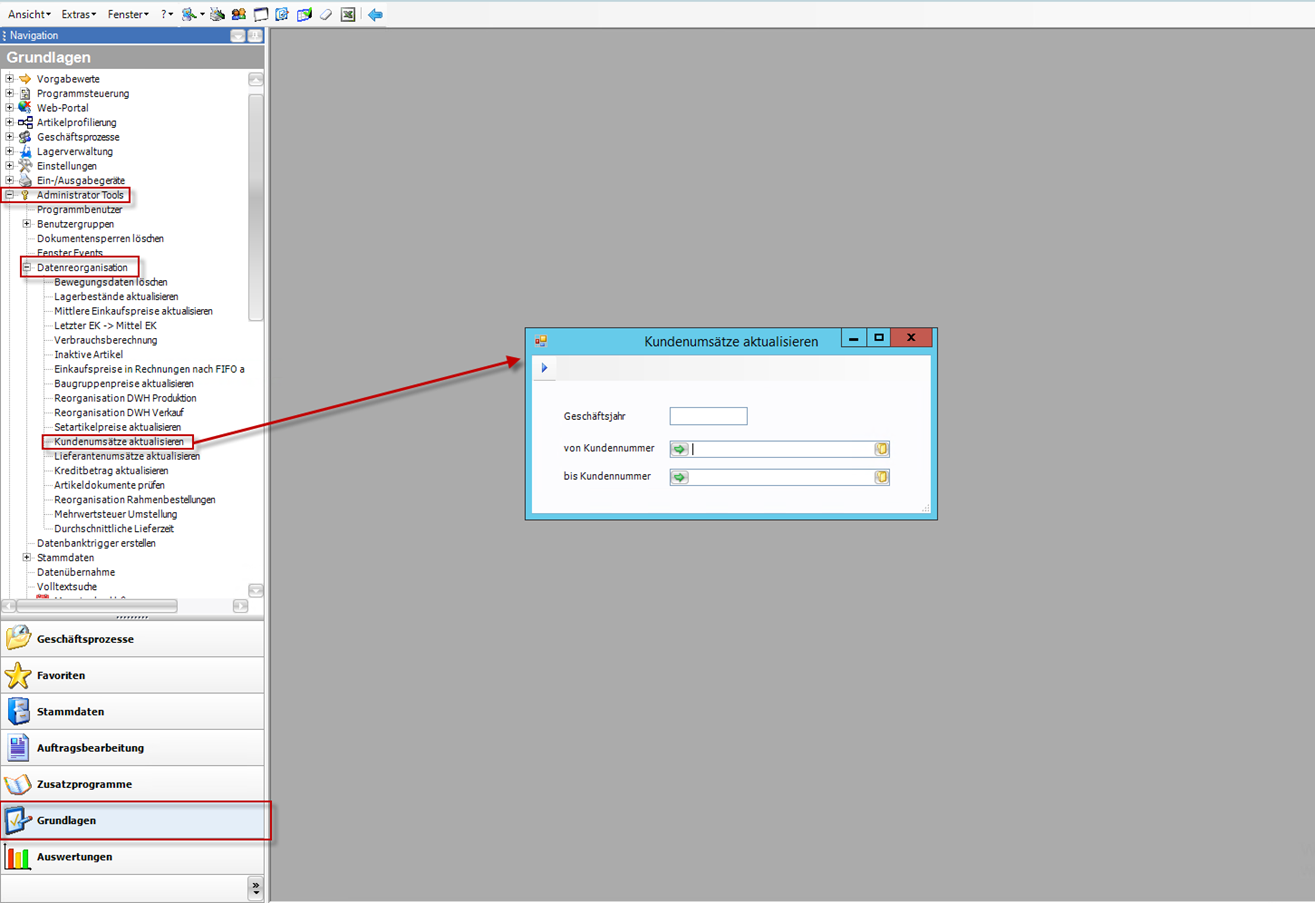Click the blue back arrow toolbar icon

[x=375, y=15]
